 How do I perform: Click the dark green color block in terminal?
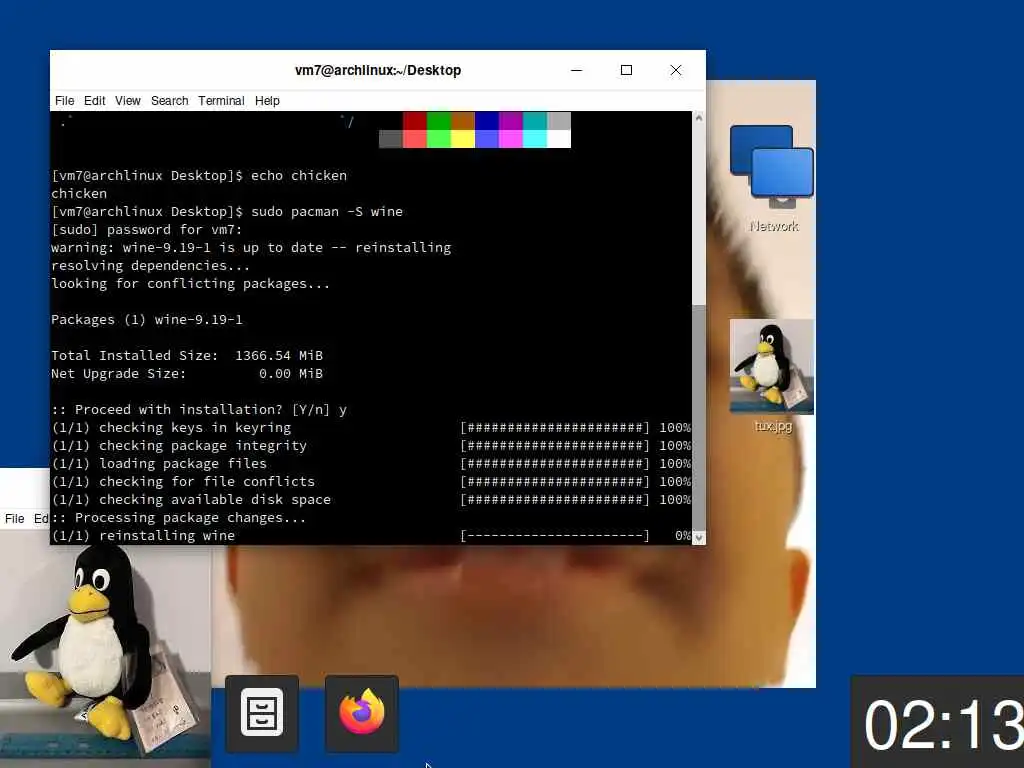tap(439, 121)
